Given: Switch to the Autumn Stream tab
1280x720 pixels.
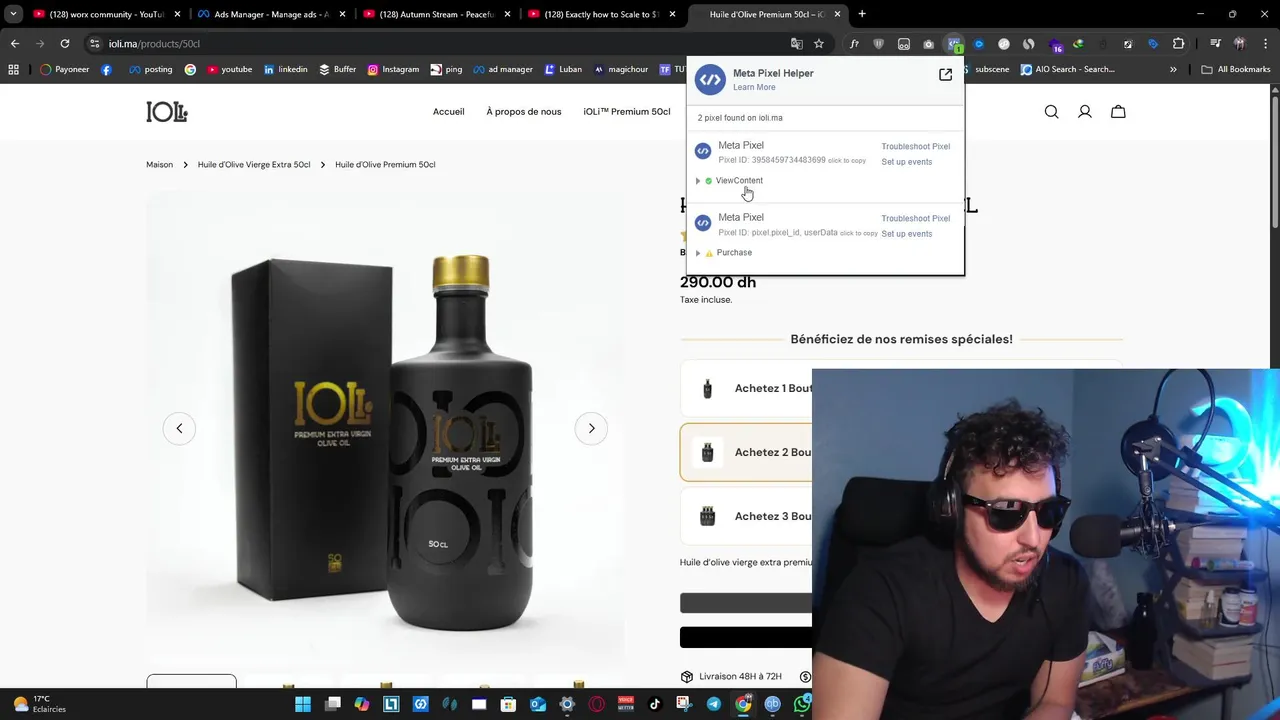Looking at the screenshot, I should coord(435,14).
